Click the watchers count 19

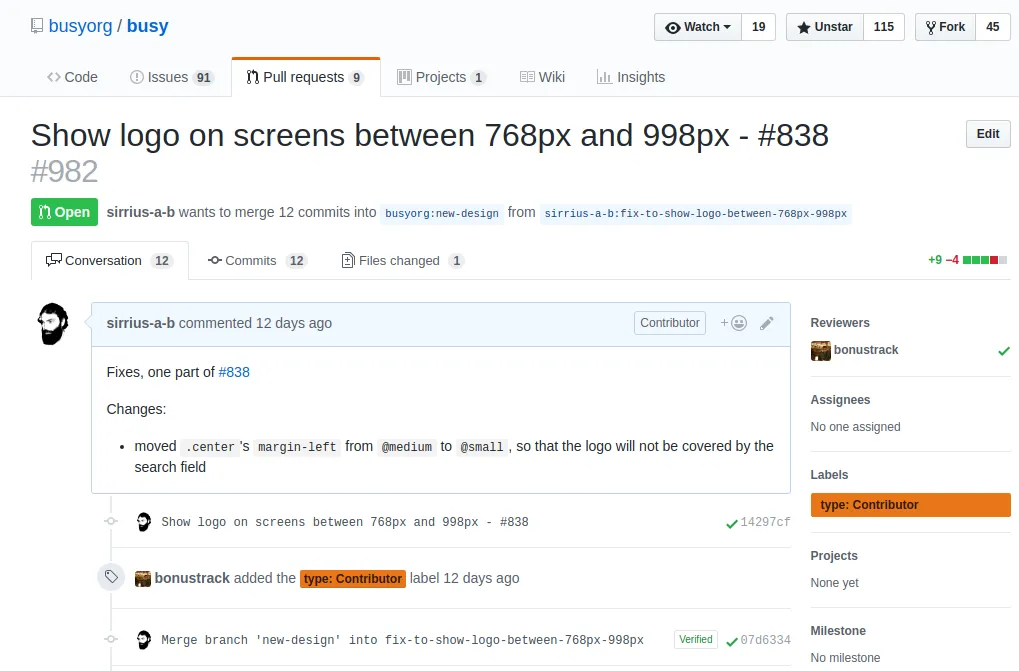tap(758, 27)
